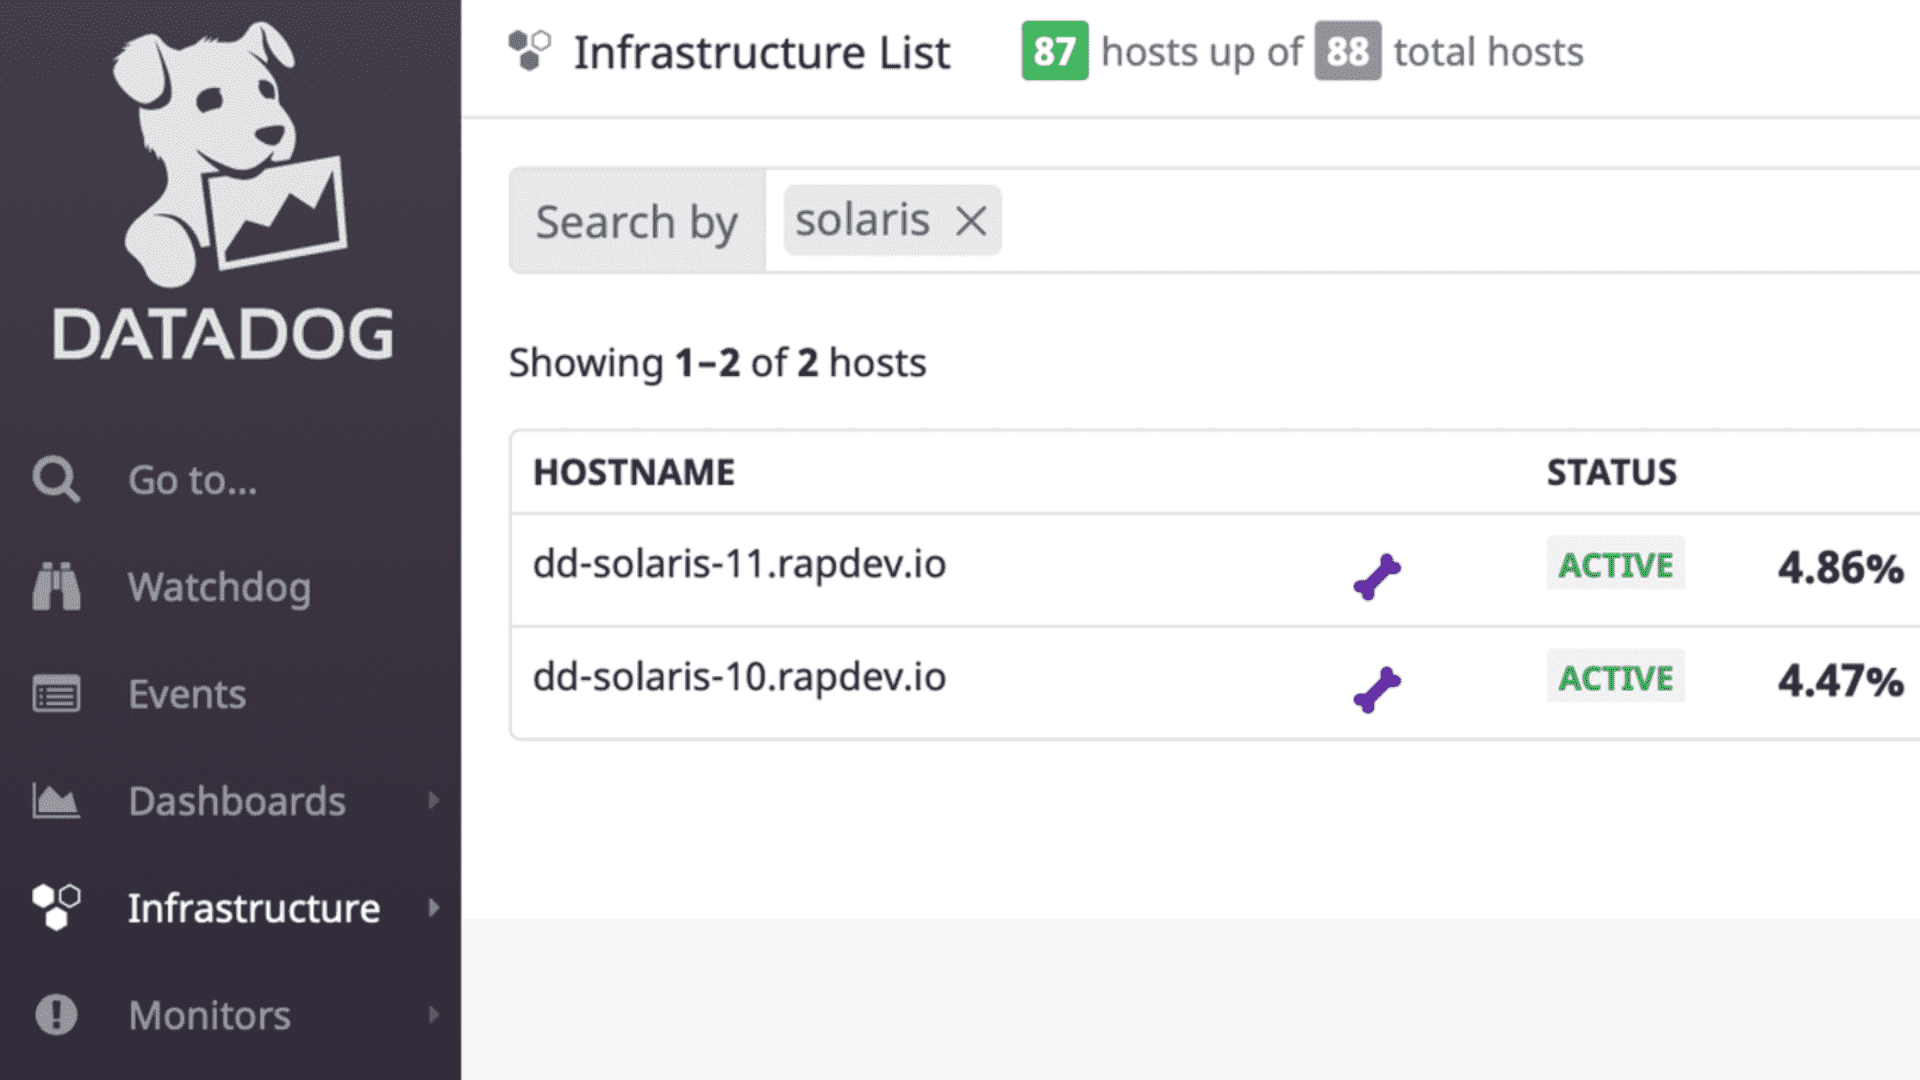Click the ACTIVE badge for dd-solaris-10
The image size is (1920, 1080).
[x=1616, y=678]
